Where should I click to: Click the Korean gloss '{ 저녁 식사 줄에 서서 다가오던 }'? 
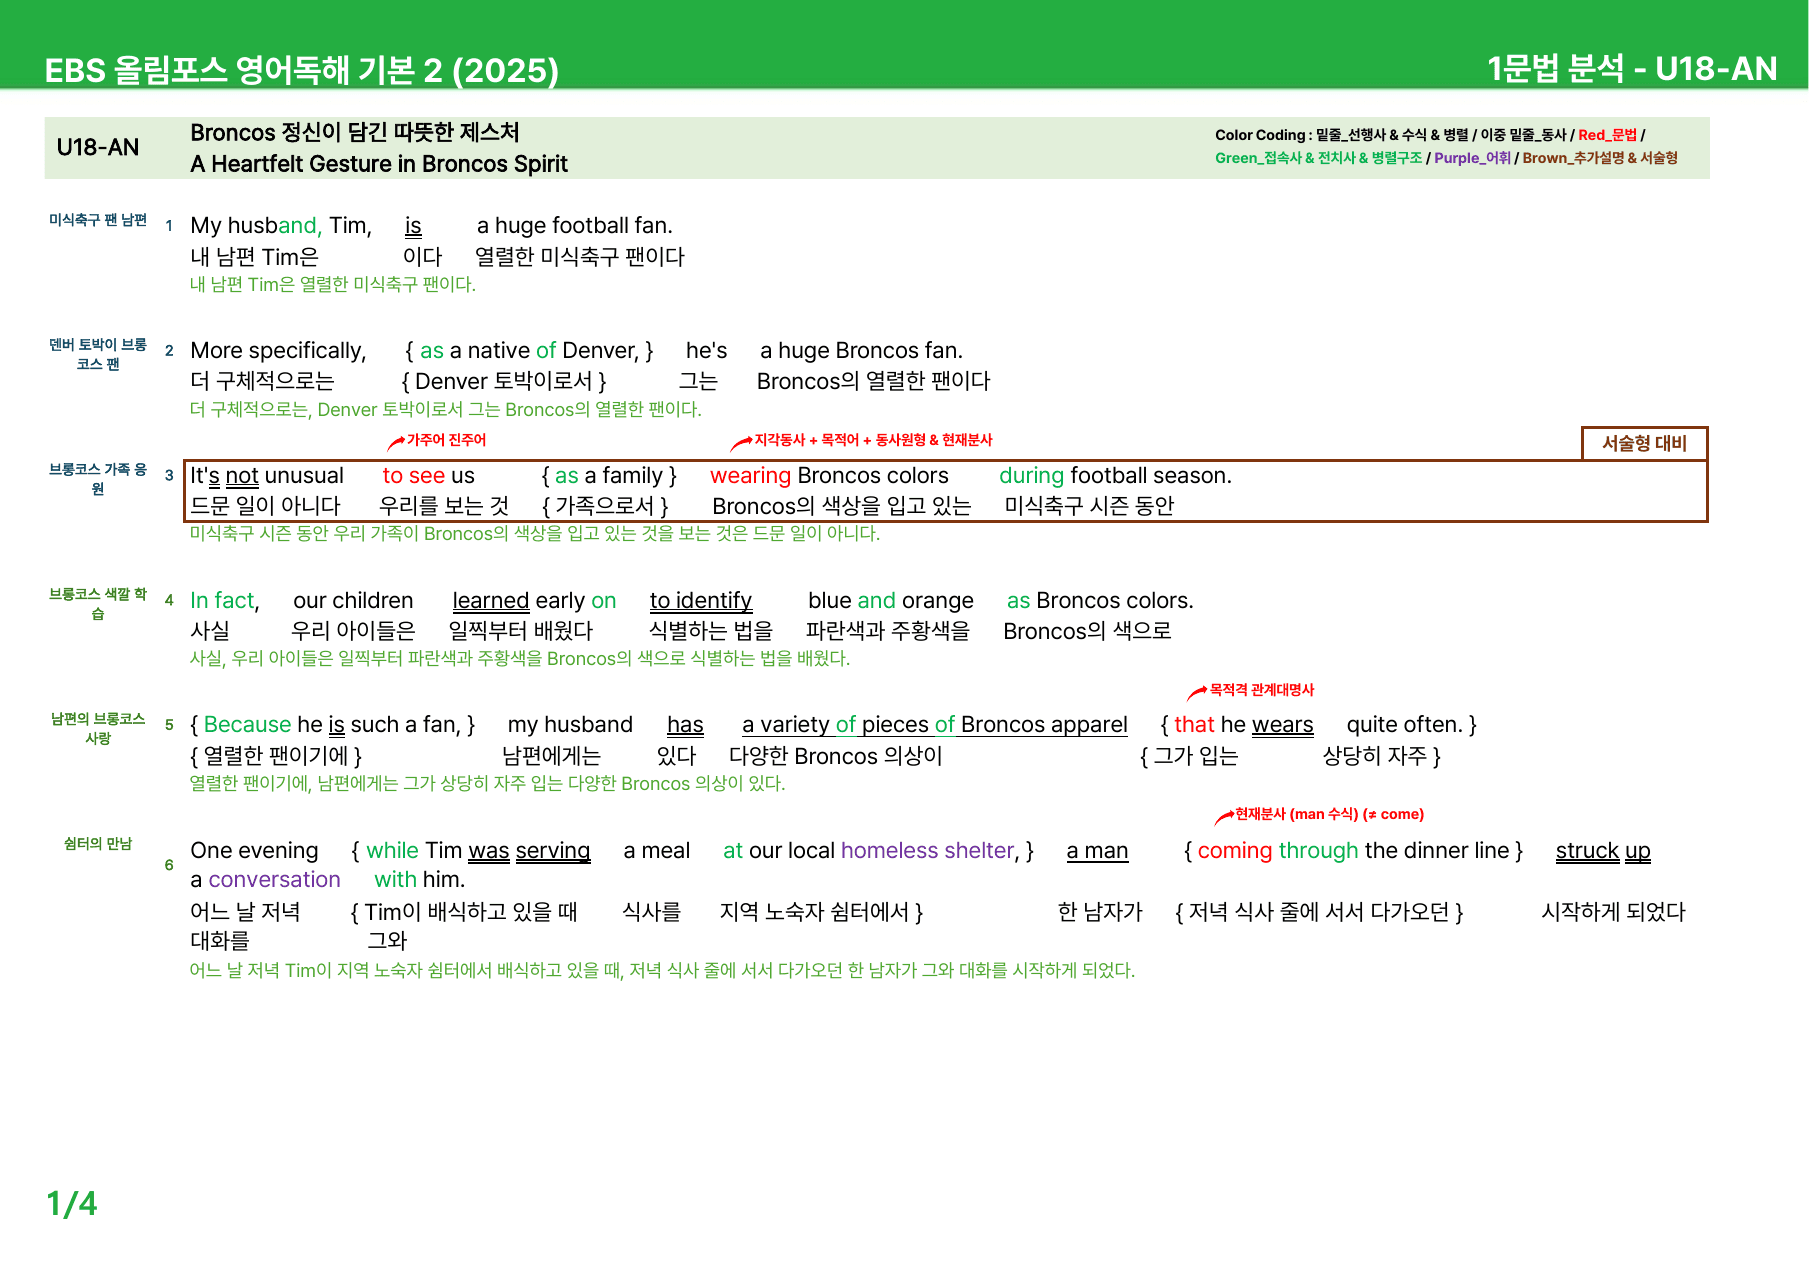(x=1319, y=912)
